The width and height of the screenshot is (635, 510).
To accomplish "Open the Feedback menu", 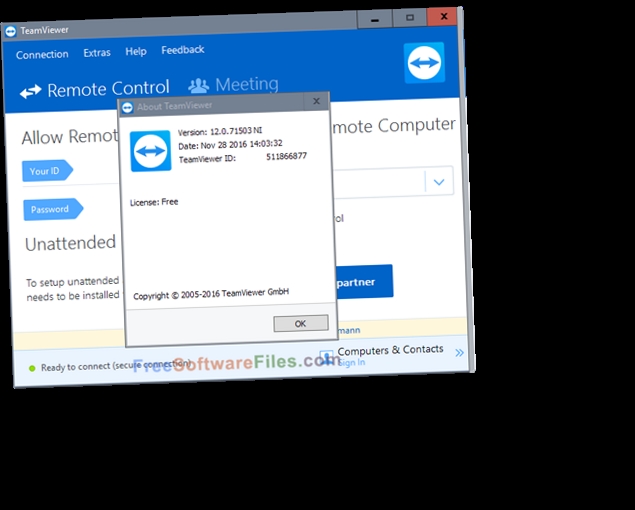I will [x=183, y=50].
